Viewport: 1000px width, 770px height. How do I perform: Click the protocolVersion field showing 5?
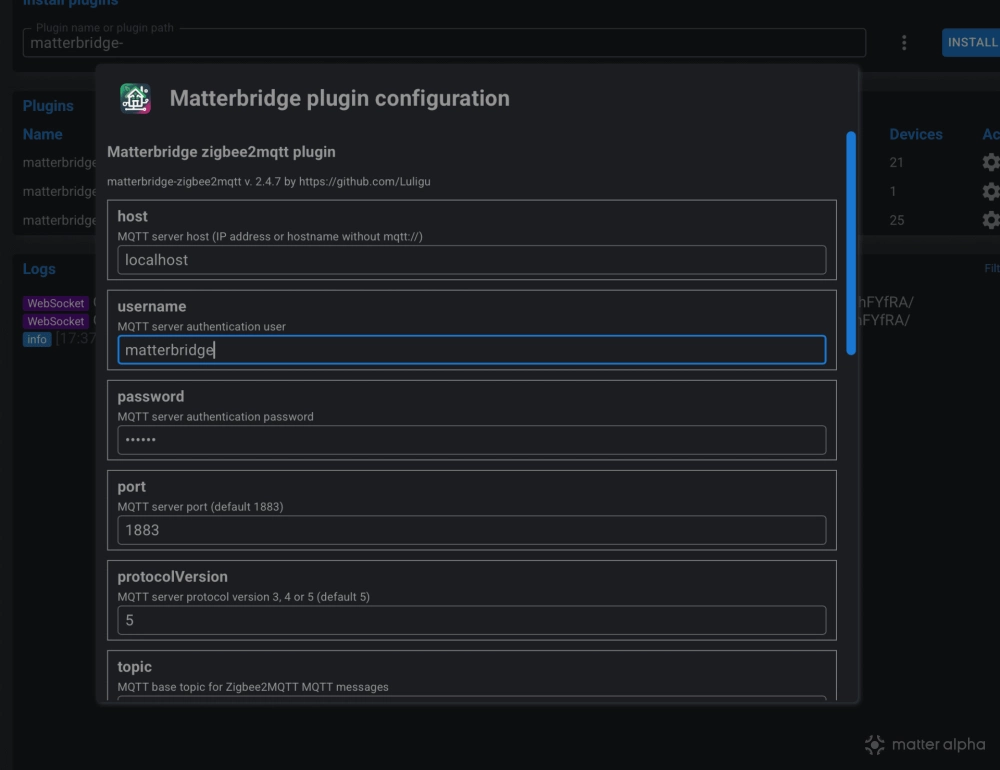[x=471, y=620]
